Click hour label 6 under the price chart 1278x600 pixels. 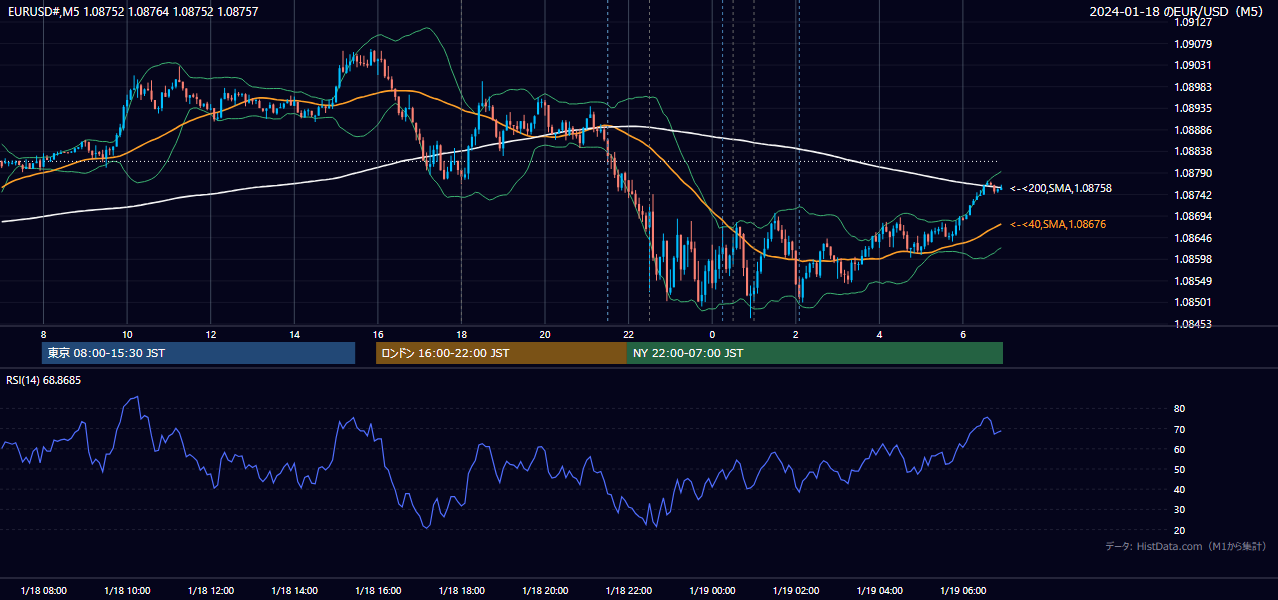tap(963, 334)
